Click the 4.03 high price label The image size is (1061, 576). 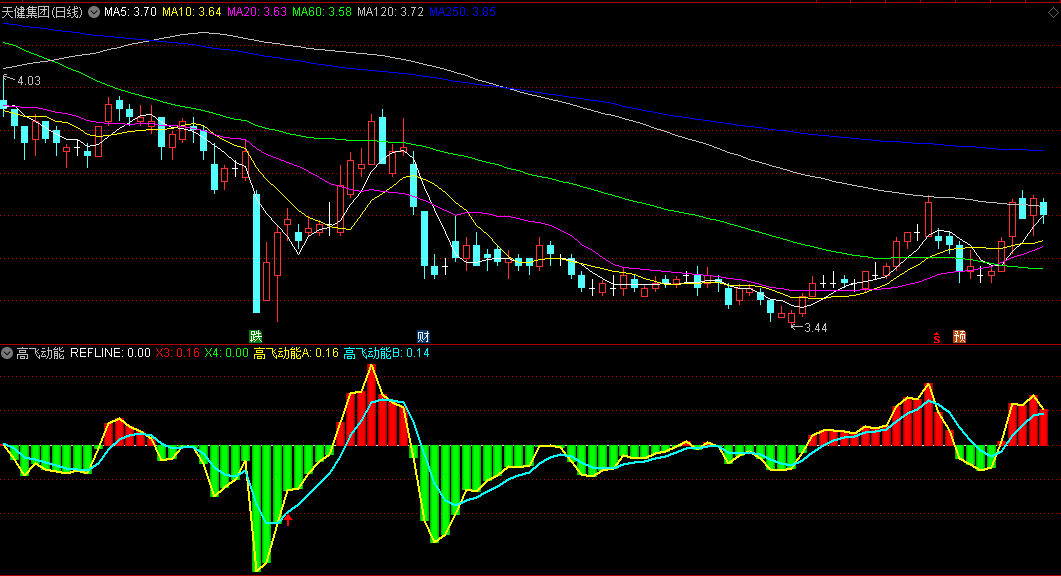[28, 81]
